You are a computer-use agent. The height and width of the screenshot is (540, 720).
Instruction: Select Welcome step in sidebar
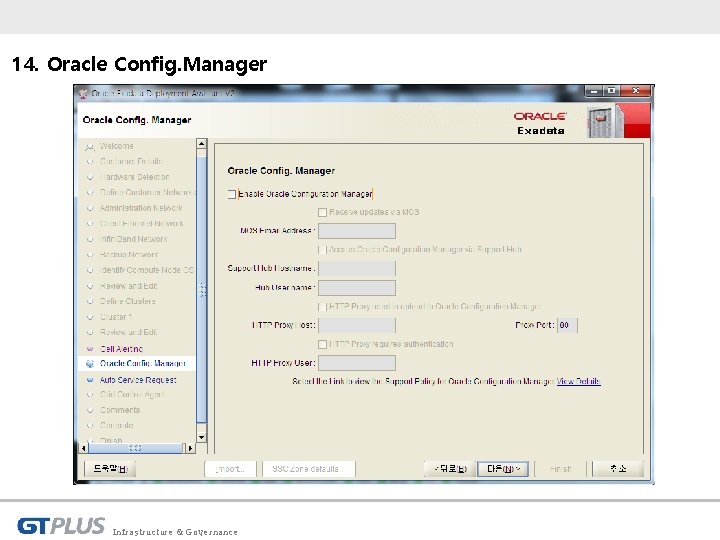pos(117,146)
